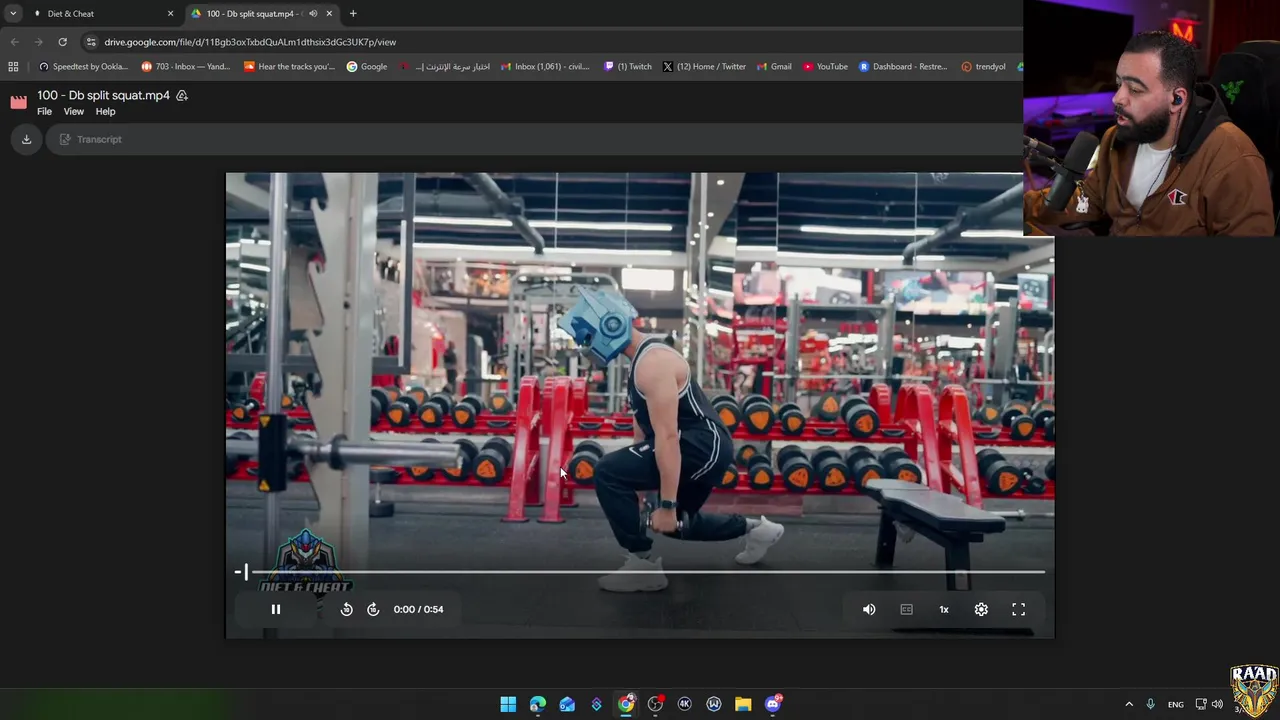The height and width of the screenshot is (720, 1280).
Task: Click add-to-Drive icon beside file title
Action: coord(182,95)
